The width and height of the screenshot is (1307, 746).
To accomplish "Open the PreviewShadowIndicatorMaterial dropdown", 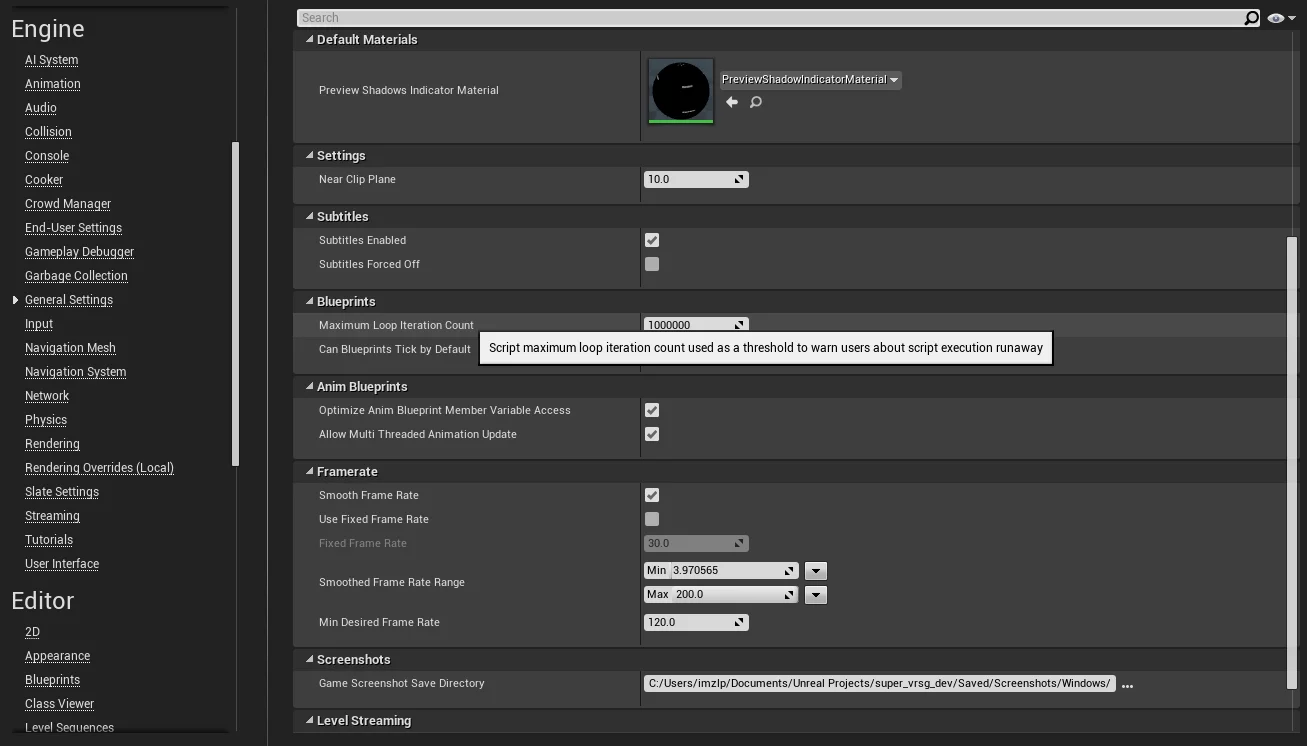I will (x=810, y=80).
